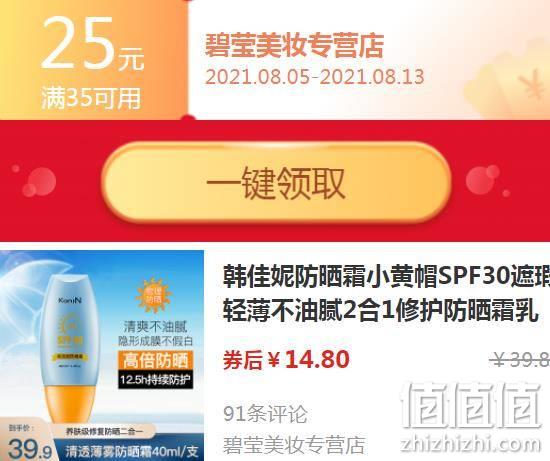Open product title 韩佳妮防晒霜小黄帽SPF30

click(x=387, y=277)
